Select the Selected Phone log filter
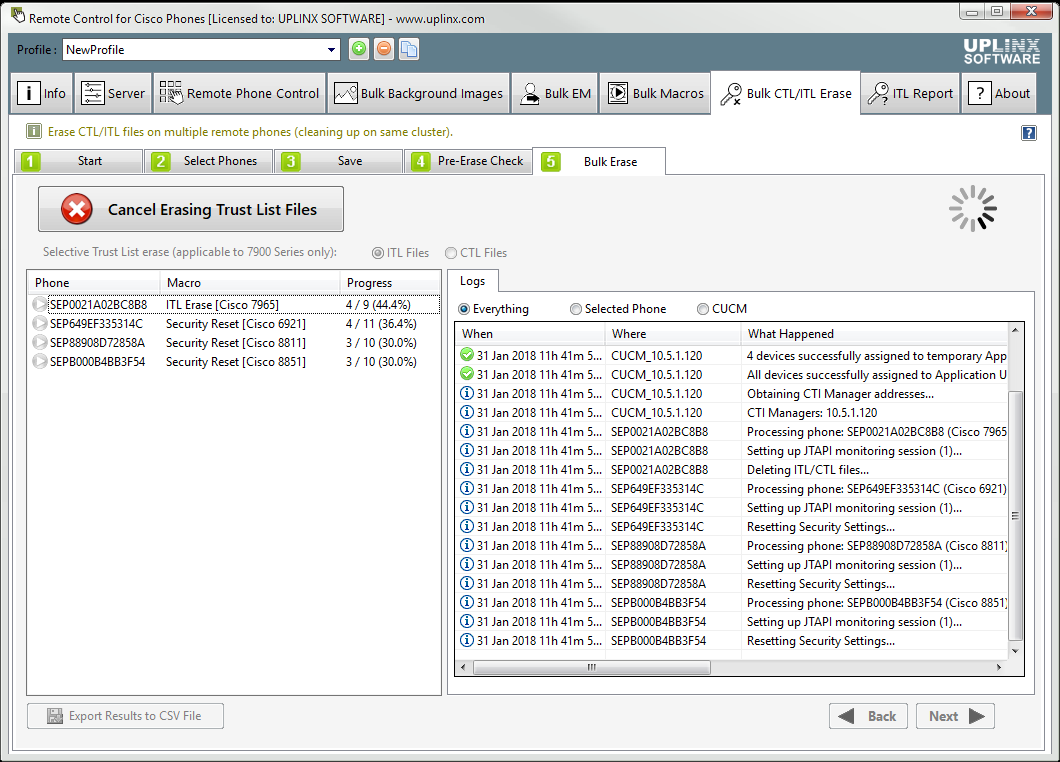Viewport: 1060px width, 762px height. (575, 309)
